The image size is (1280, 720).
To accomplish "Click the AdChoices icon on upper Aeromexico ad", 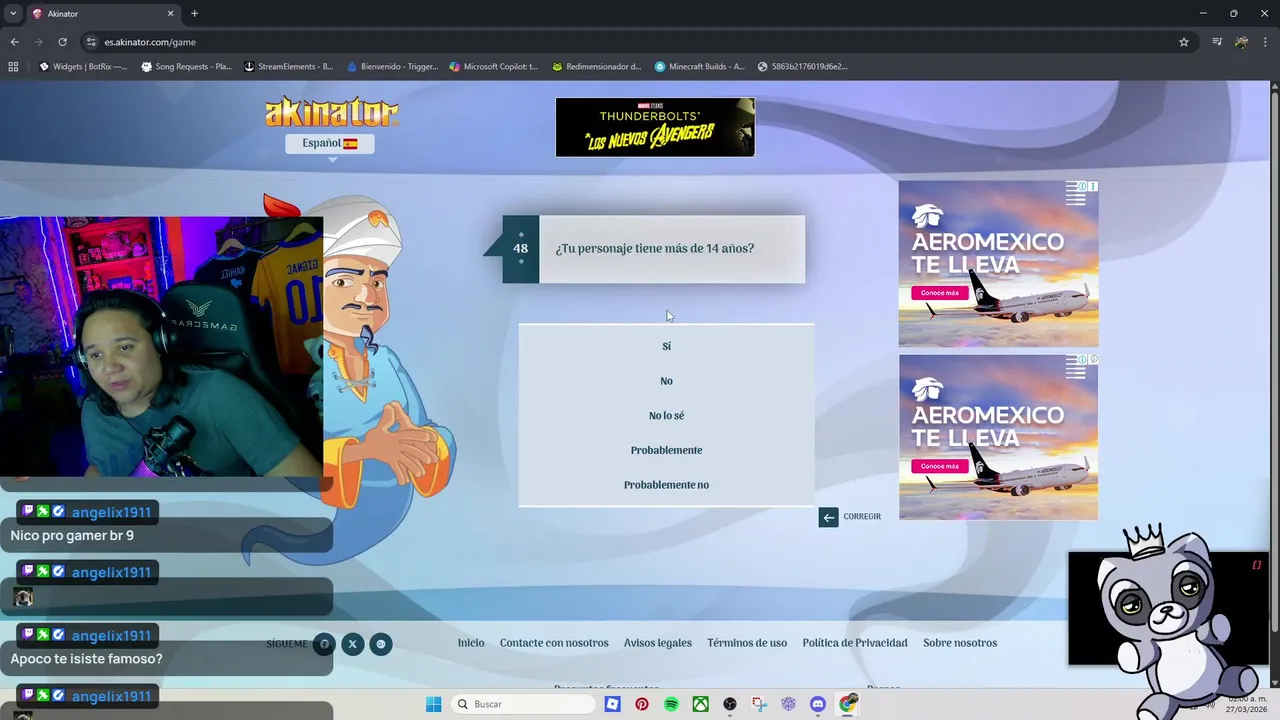I will click(1081, 186).
